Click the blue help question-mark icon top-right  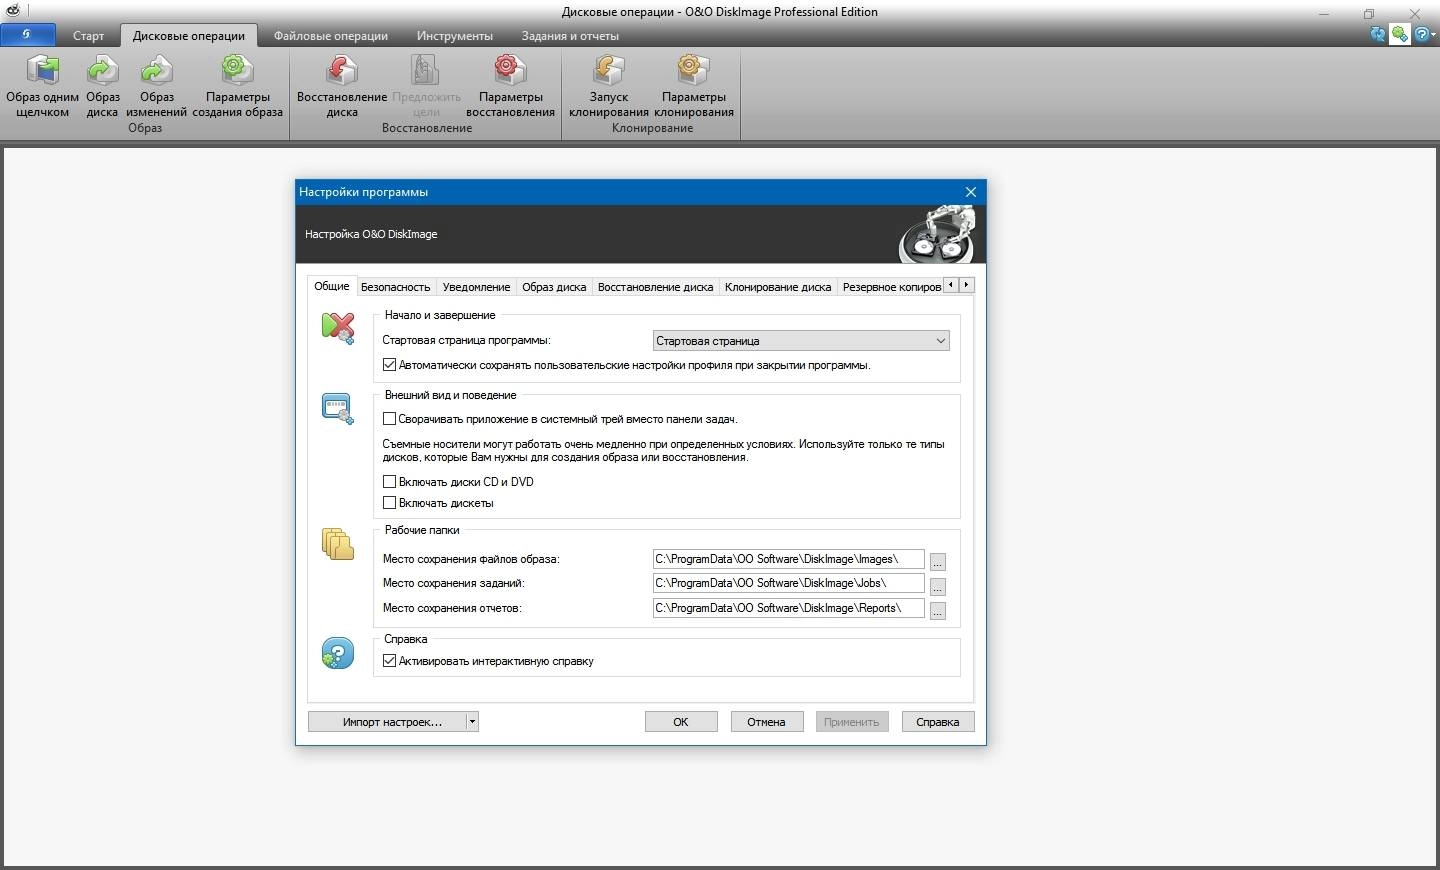point(1421,34)
